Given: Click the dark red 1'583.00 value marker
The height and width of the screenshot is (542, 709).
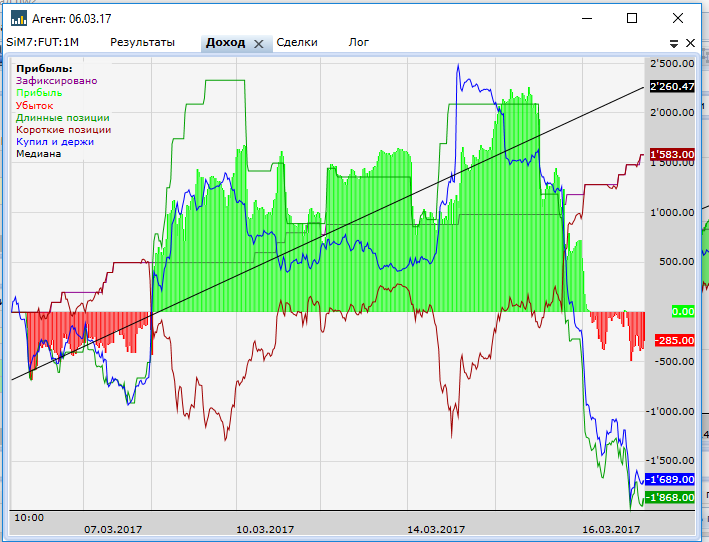Looking at the screenshot, I should (x=672, y=154).
